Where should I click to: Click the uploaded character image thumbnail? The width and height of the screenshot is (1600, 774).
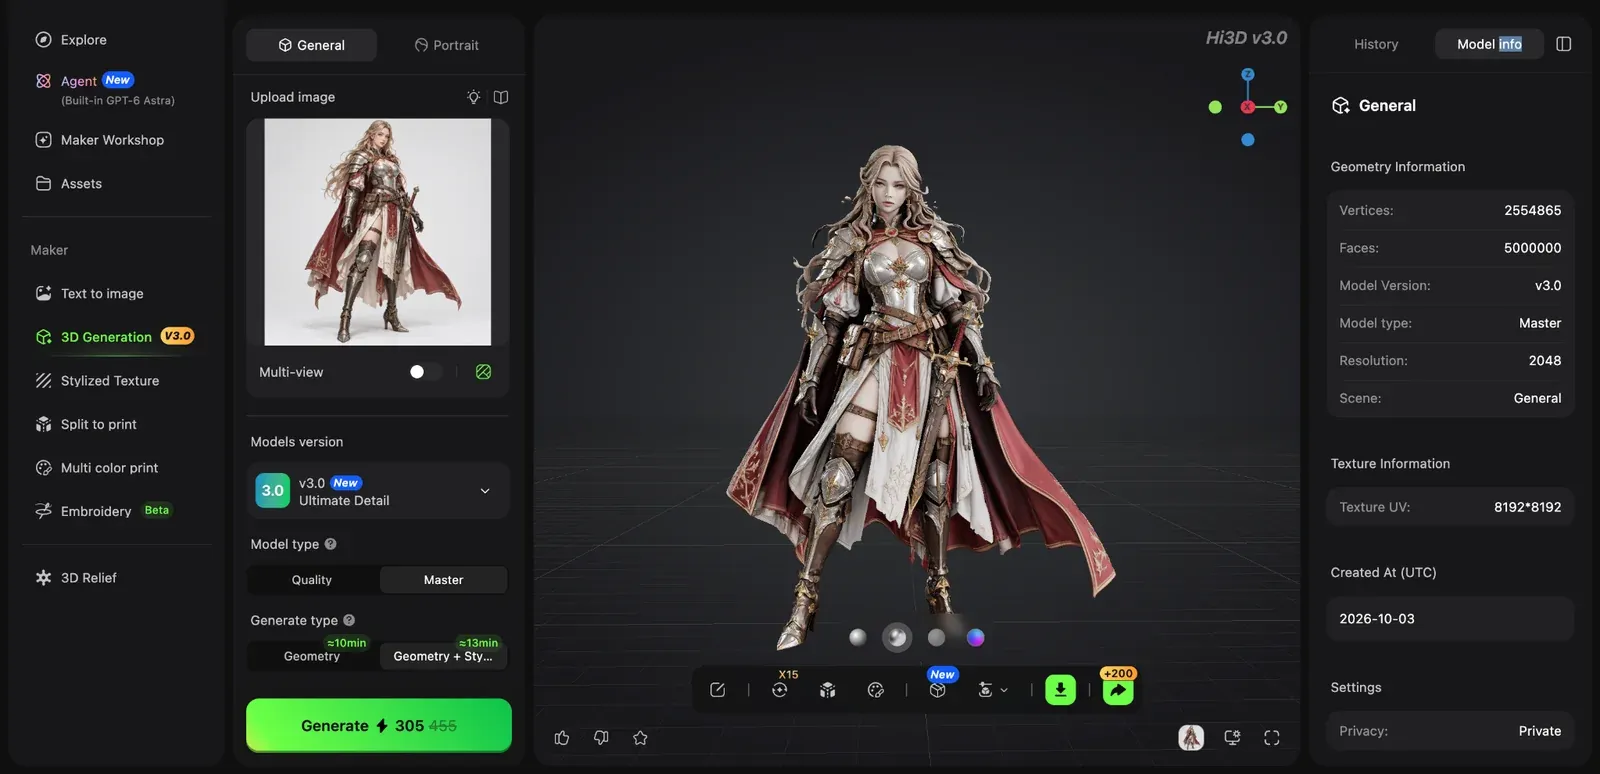(378, 232)
